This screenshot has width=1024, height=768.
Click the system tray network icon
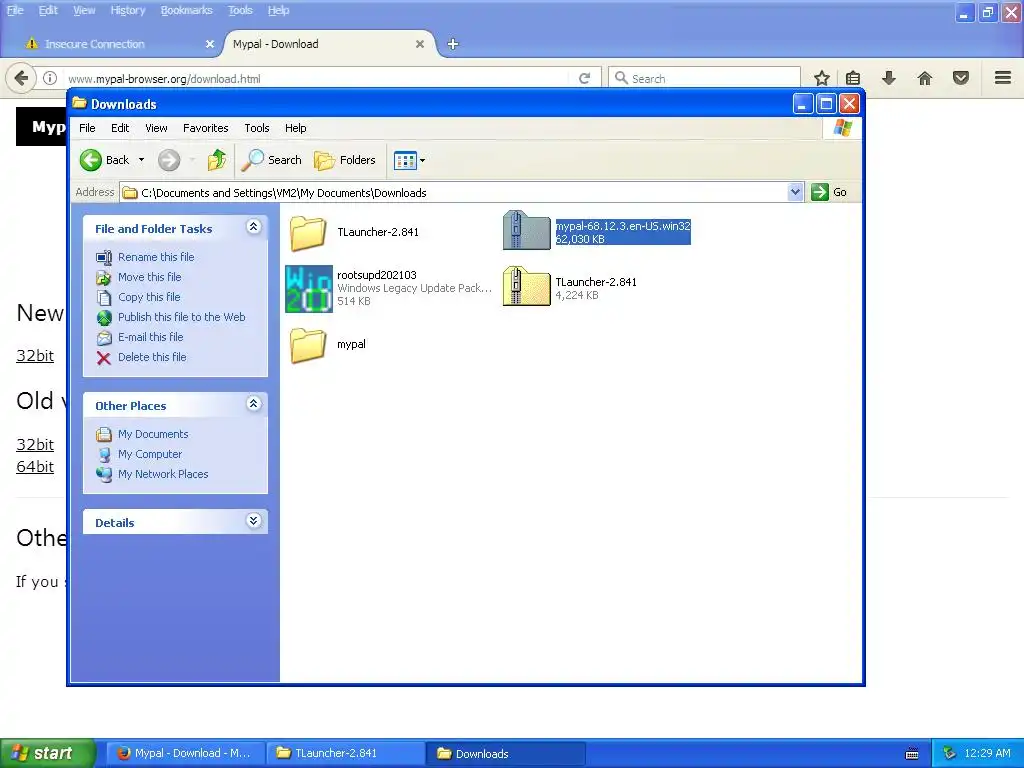(x=950, y=754)
